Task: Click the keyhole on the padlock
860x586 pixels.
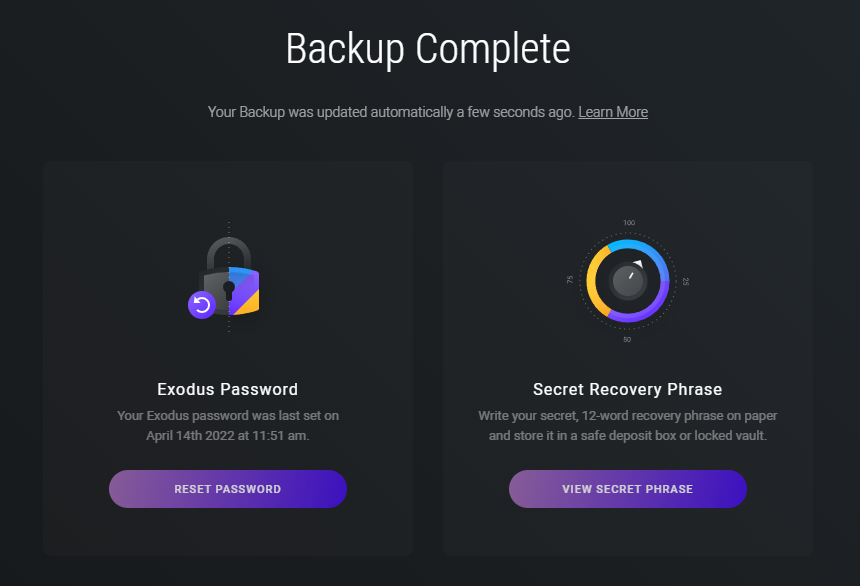Action: pyautogui.click(x=229, y=290)
